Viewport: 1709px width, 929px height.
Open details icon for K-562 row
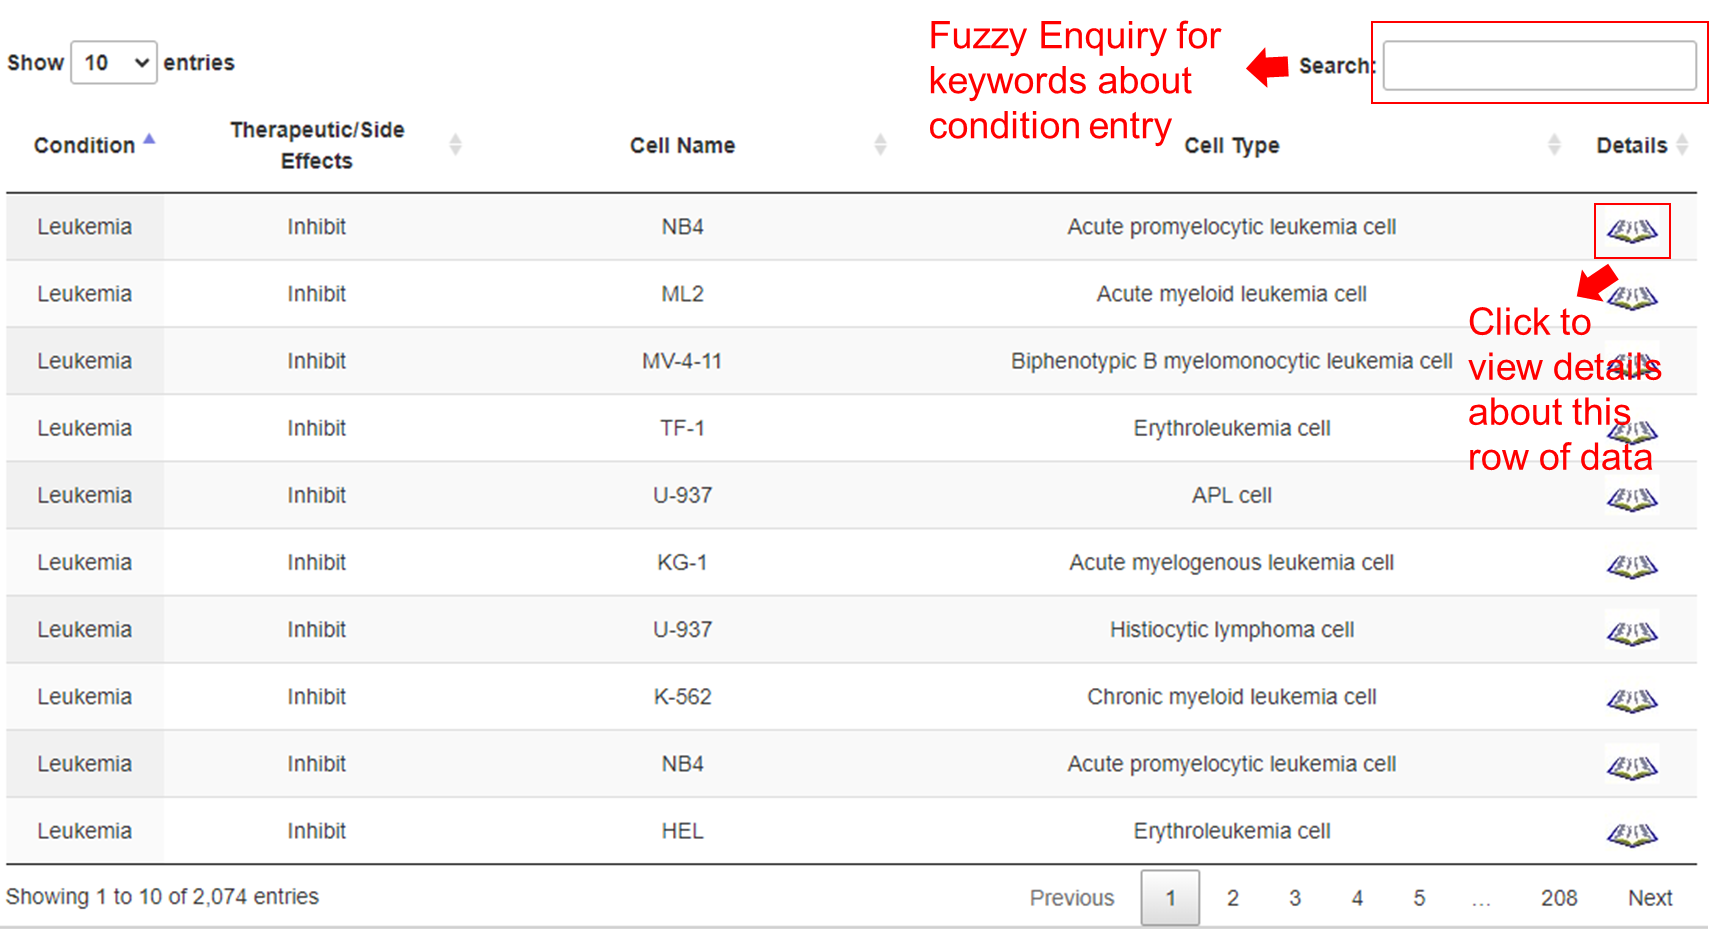1632,700
